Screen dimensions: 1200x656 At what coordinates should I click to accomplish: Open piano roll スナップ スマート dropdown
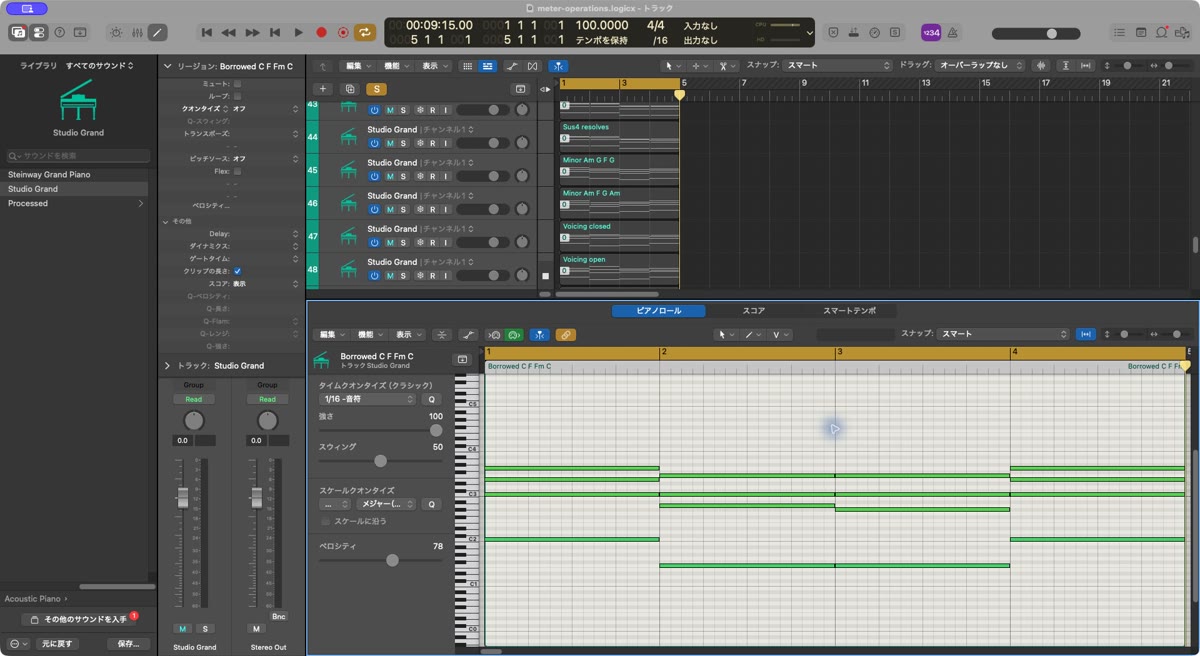pos(1003,334)
